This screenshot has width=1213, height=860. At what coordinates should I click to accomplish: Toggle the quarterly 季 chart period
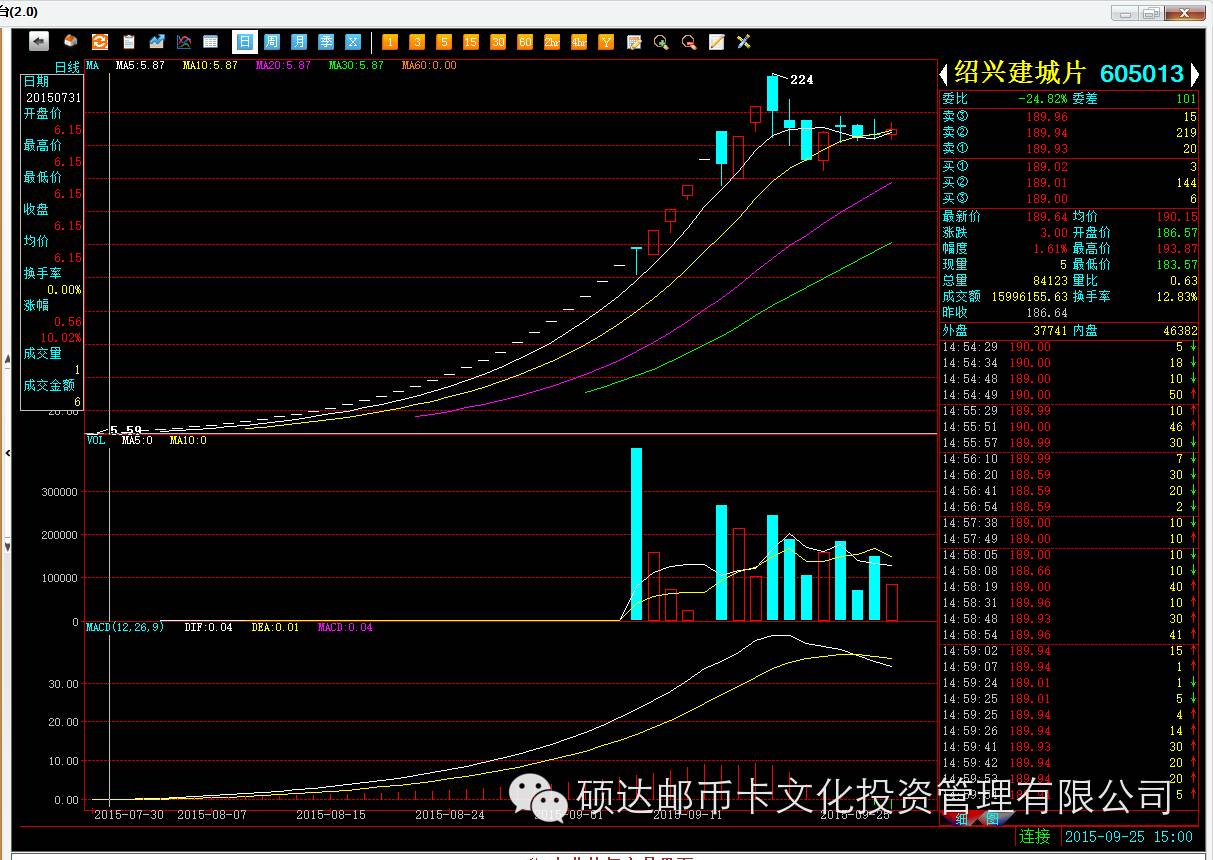point(326,42)
